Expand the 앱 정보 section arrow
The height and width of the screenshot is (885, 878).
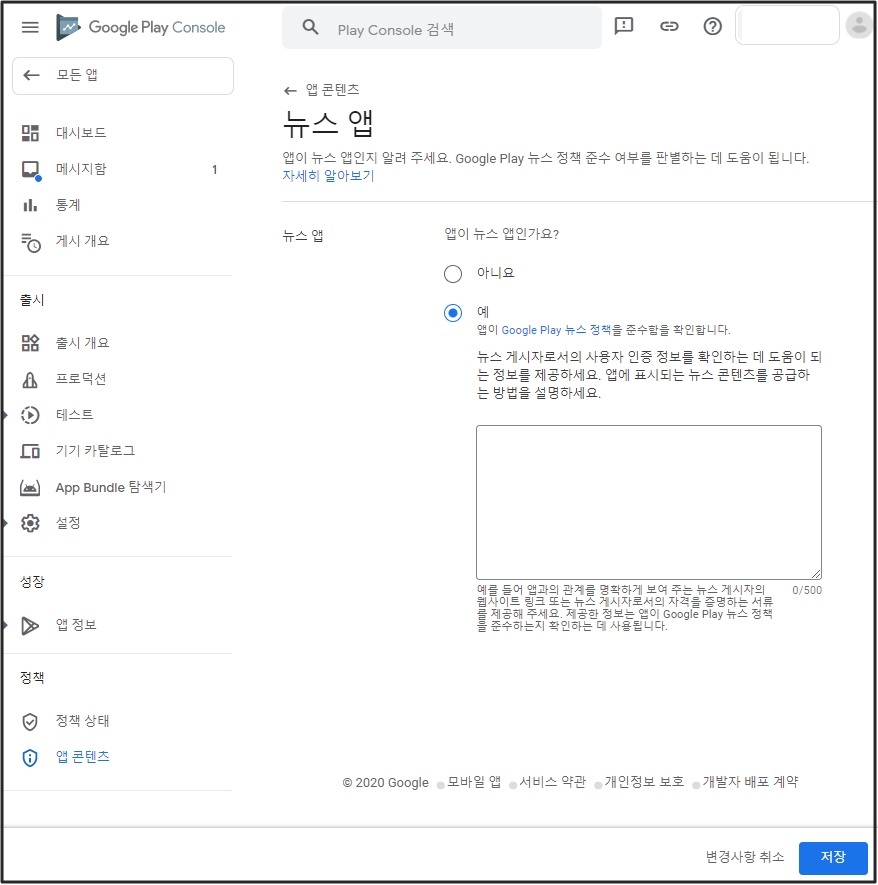point(5,625)
